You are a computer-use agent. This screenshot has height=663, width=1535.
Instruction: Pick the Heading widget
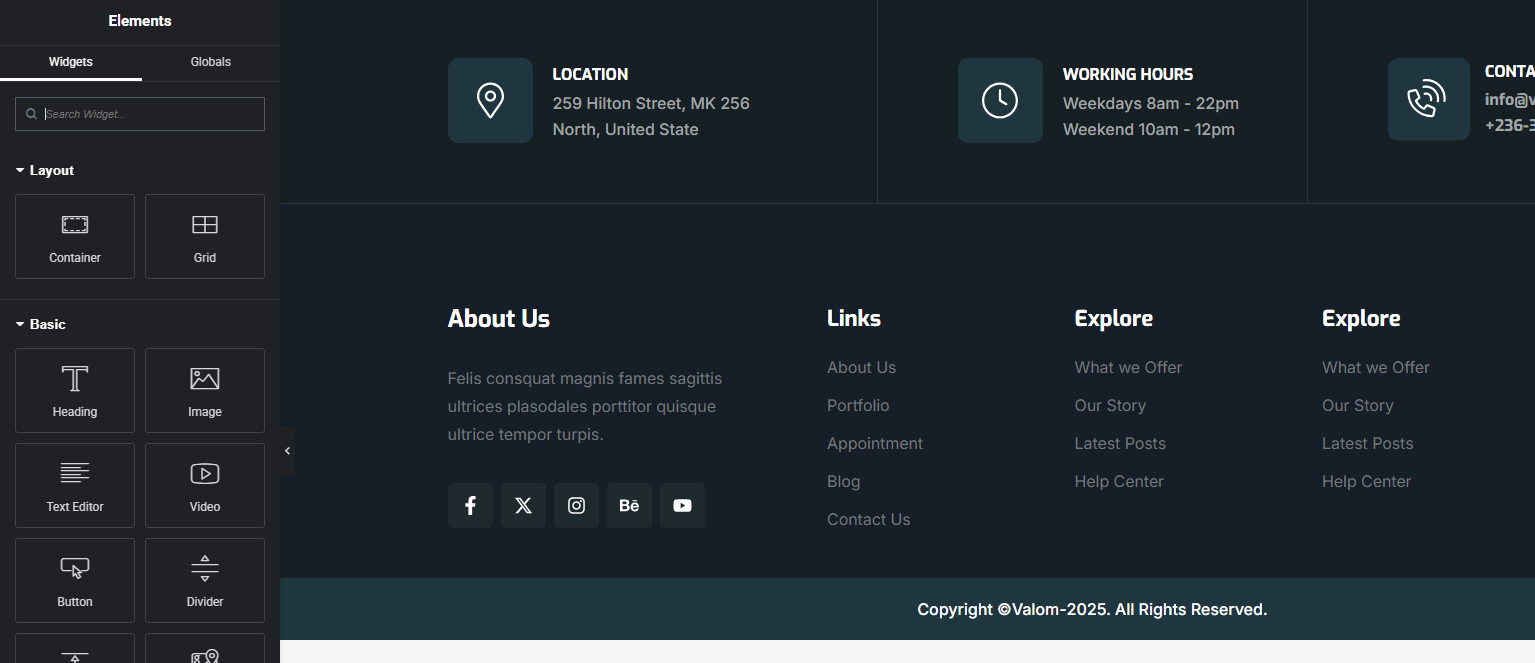(75, 390)
